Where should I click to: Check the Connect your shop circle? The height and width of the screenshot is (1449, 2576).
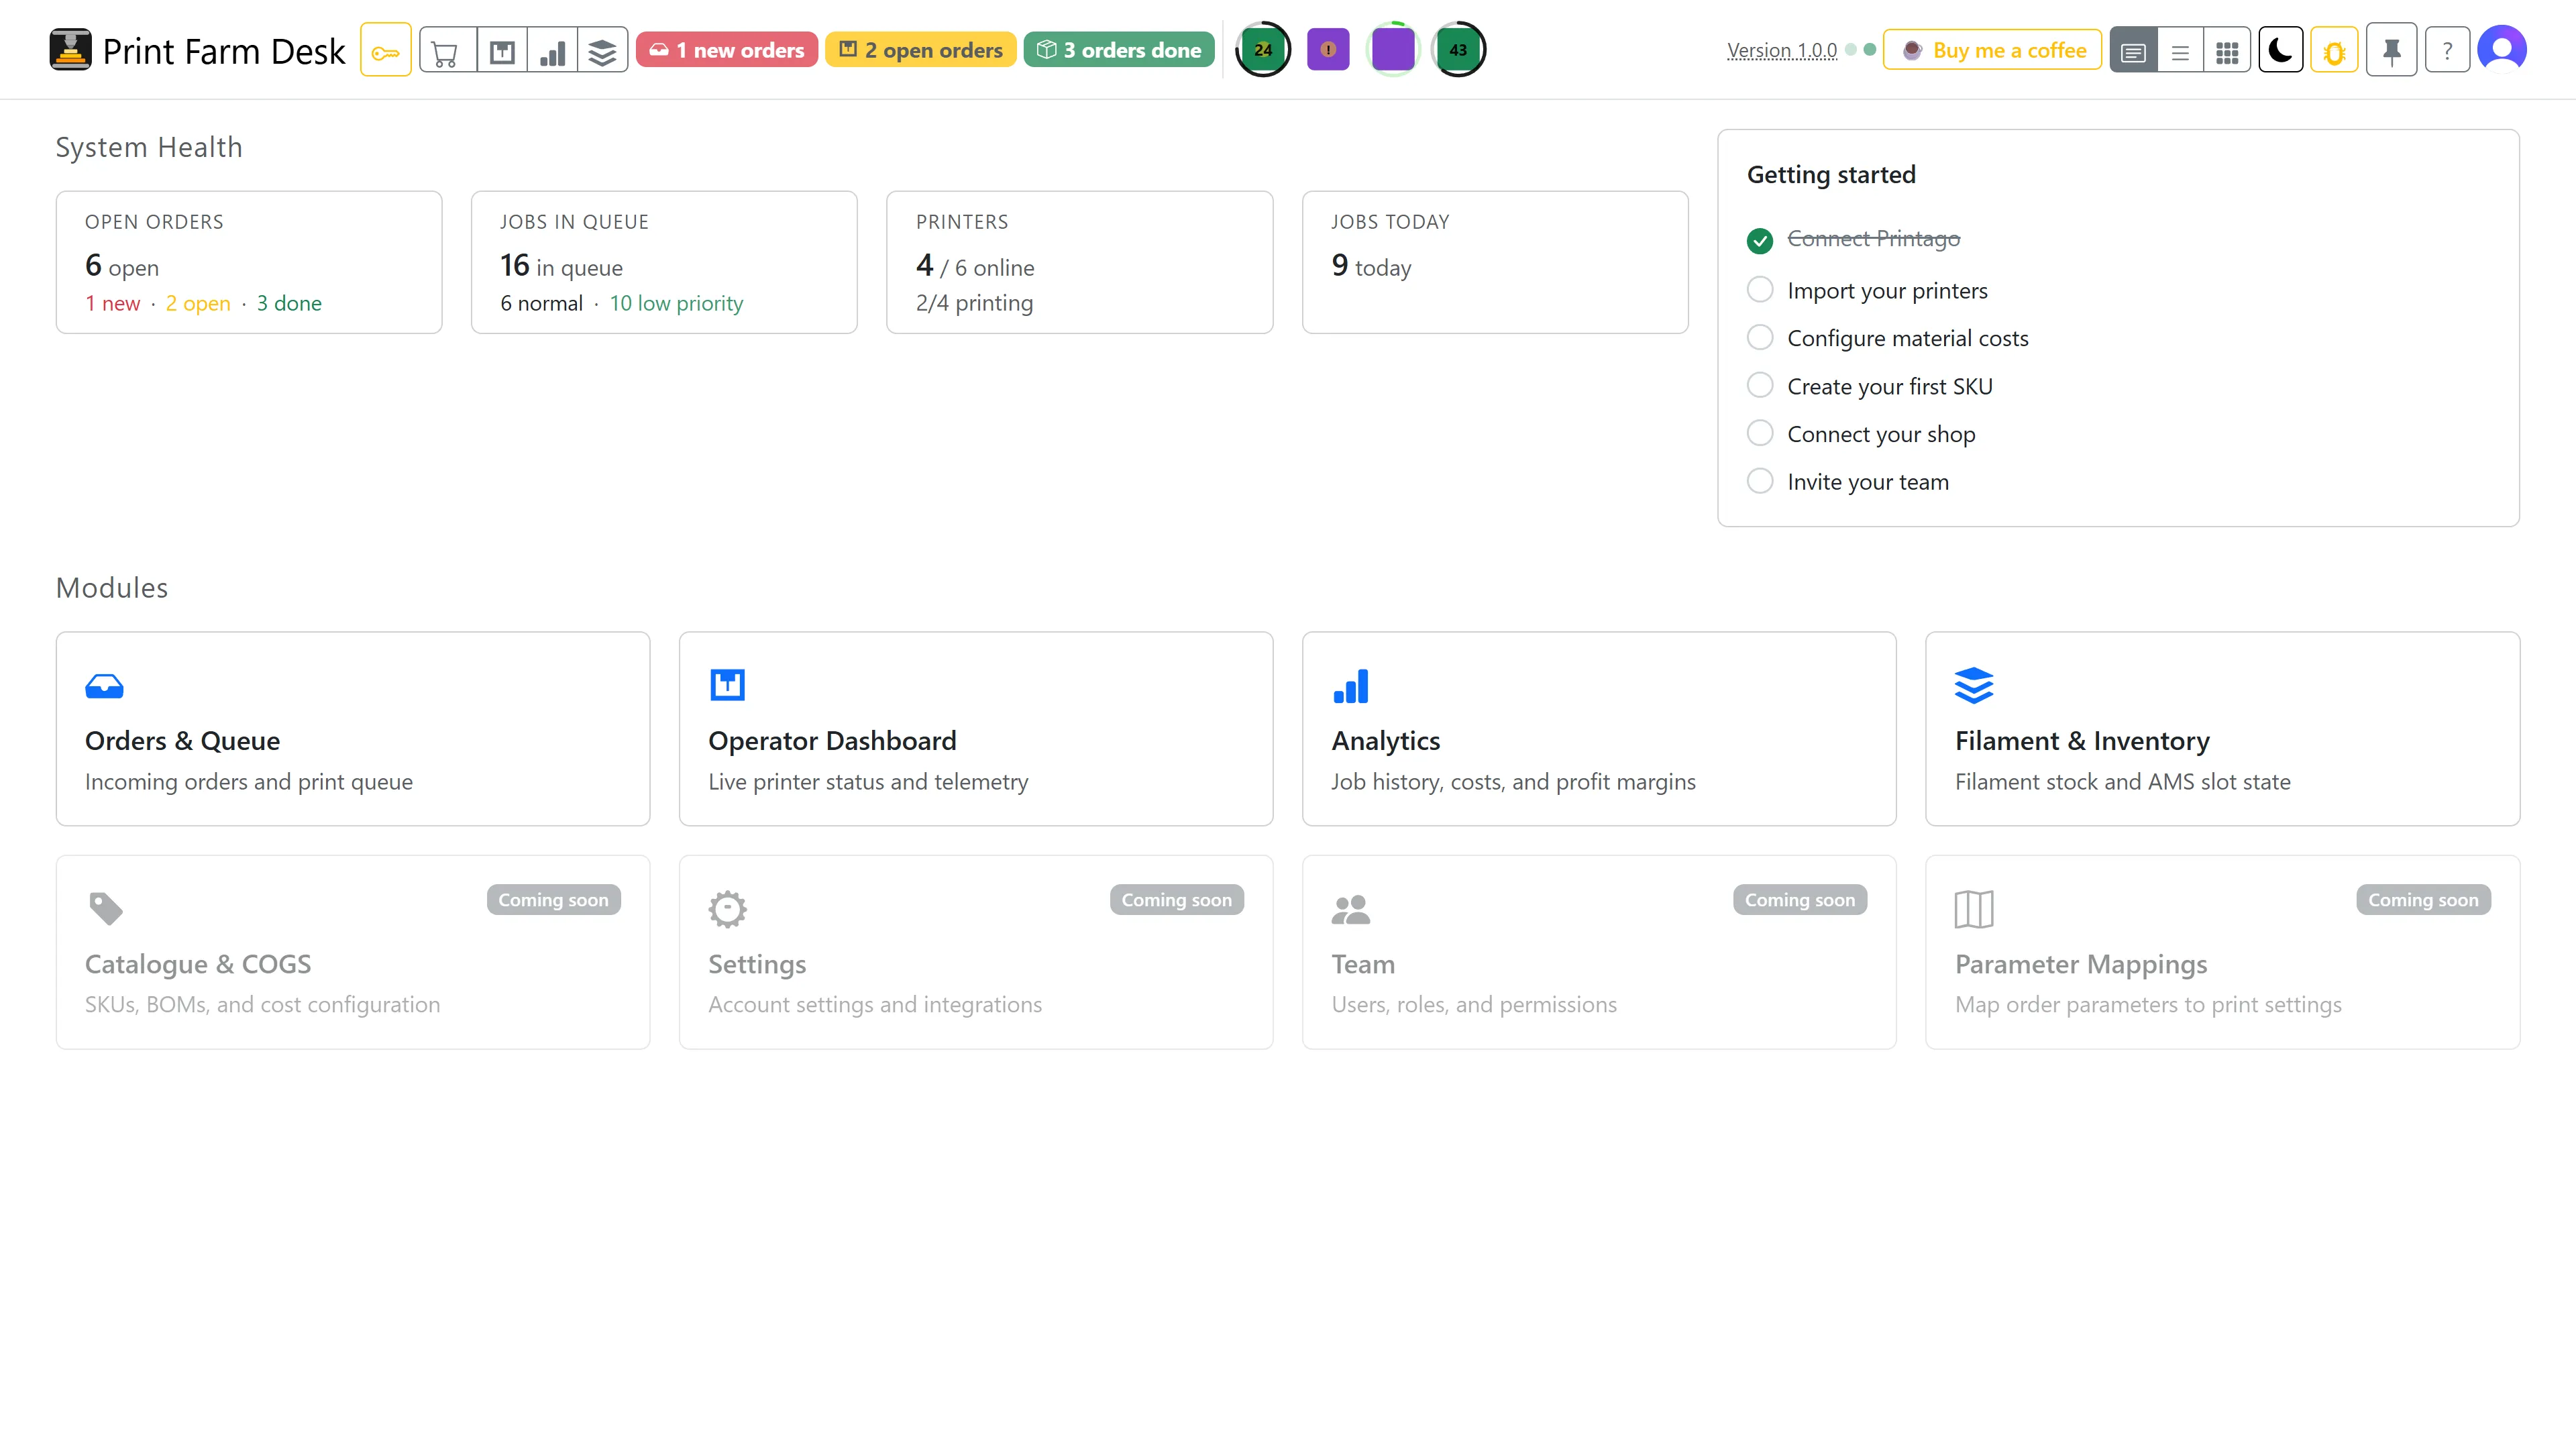(1760, 433)
